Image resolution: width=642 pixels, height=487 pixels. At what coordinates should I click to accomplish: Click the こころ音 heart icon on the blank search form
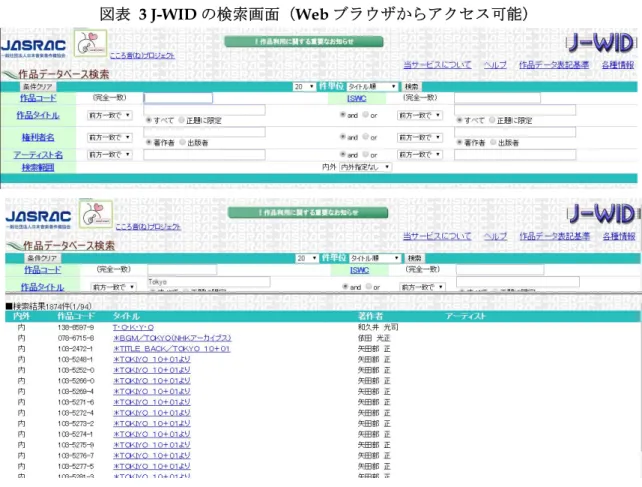click(x=90, y=43)
